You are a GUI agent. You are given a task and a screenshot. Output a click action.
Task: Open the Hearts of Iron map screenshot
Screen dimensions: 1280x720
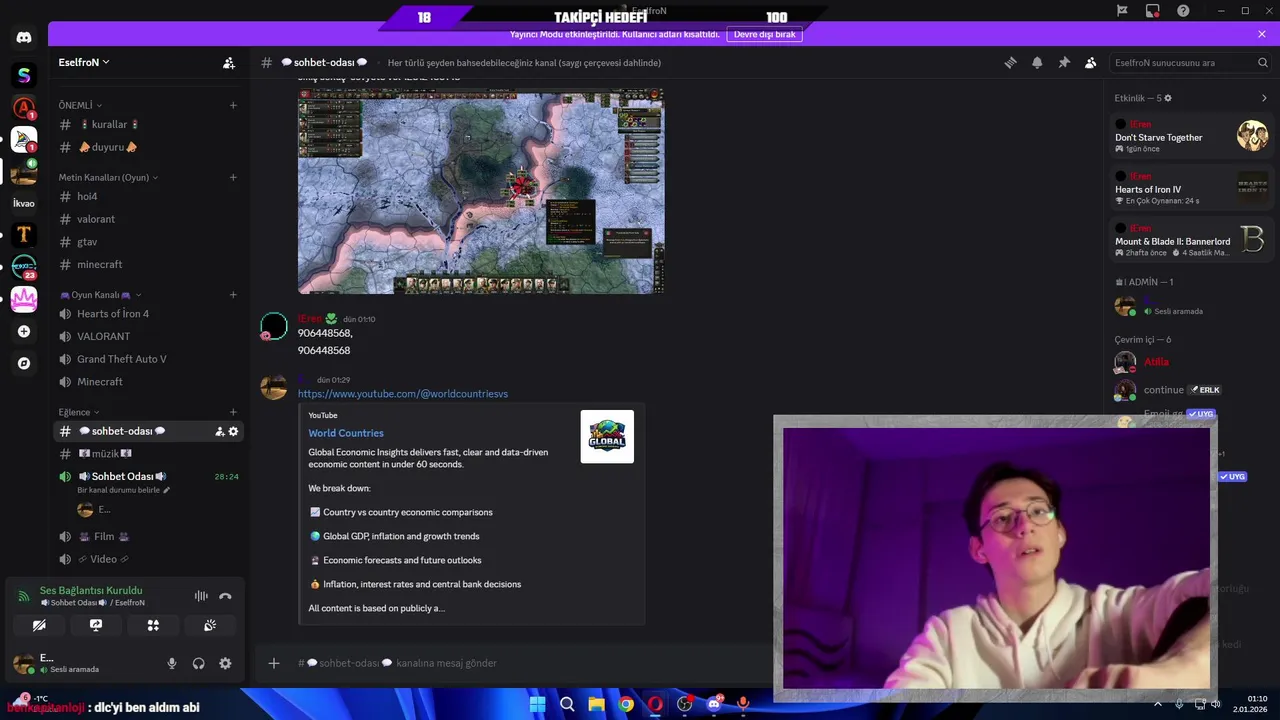pos(481,191)
